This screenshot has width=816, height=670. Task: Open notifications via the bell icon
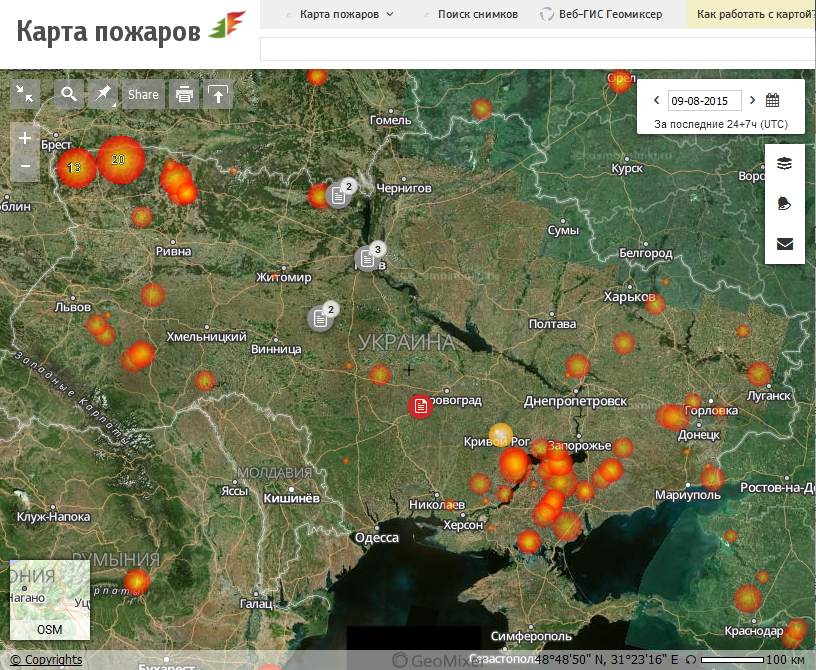pyautogui.click(x=784, y=201)
